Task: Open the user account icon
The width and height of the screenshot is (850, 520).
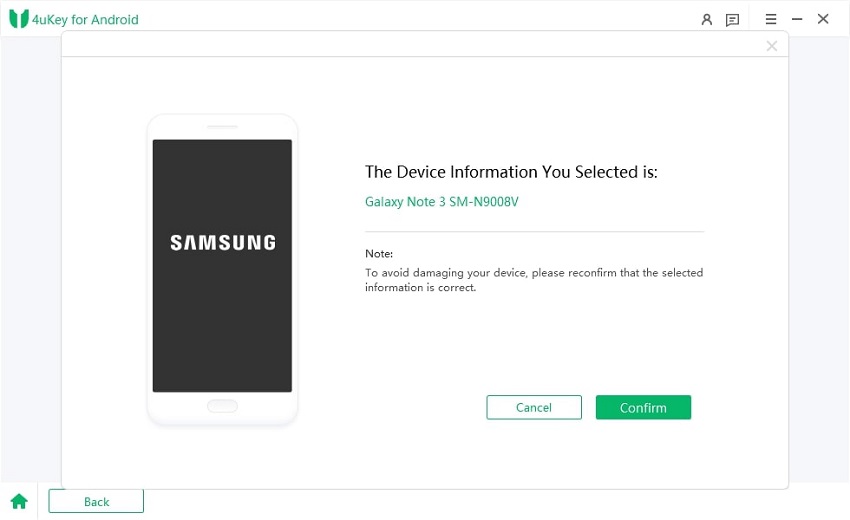Action: [706, 20]
